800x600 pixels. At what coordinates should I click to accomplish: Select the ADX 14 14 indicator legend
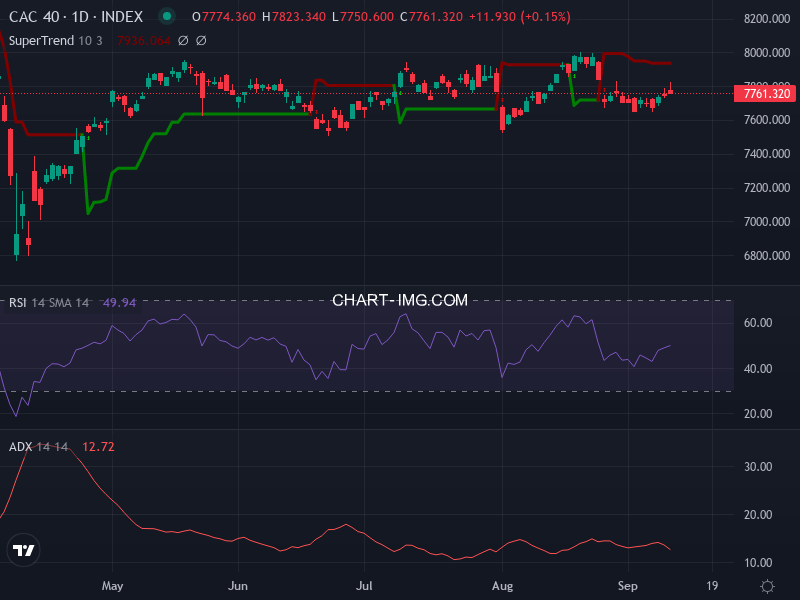[38, 447]
